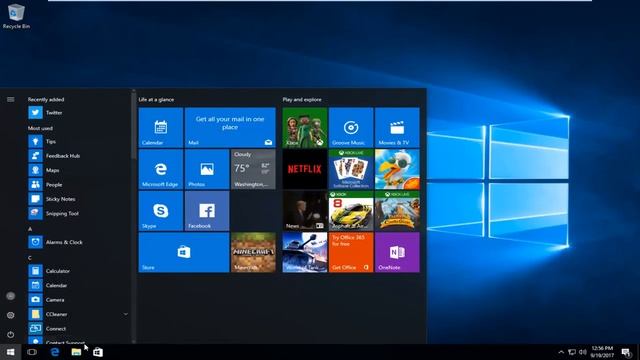640x360 pixels.
Task: Open the News tile
Action: click(305, 211)
